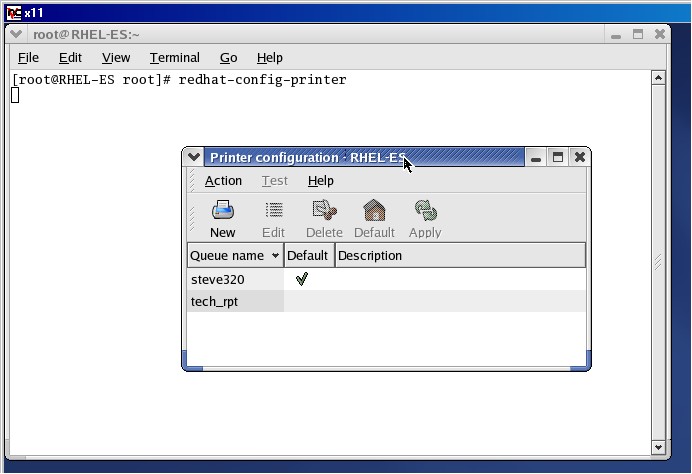
Task: Click the Description column header
Action: 460,256
